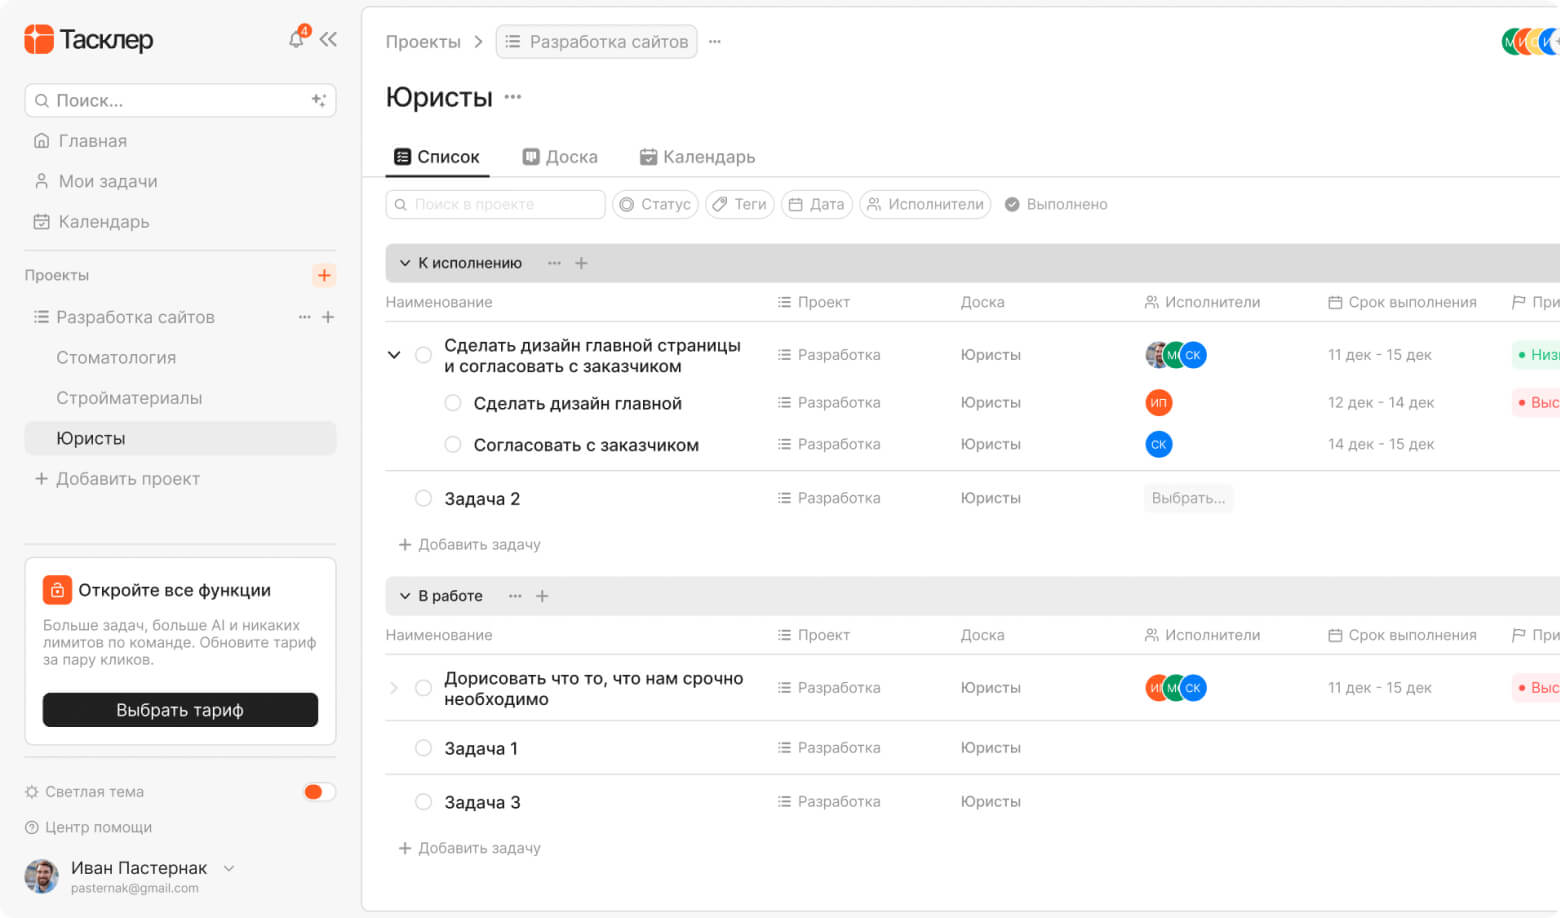Click Срок выполнения column header in К исполнению
Viewport: 1560px width, 918px height.
1402,302
